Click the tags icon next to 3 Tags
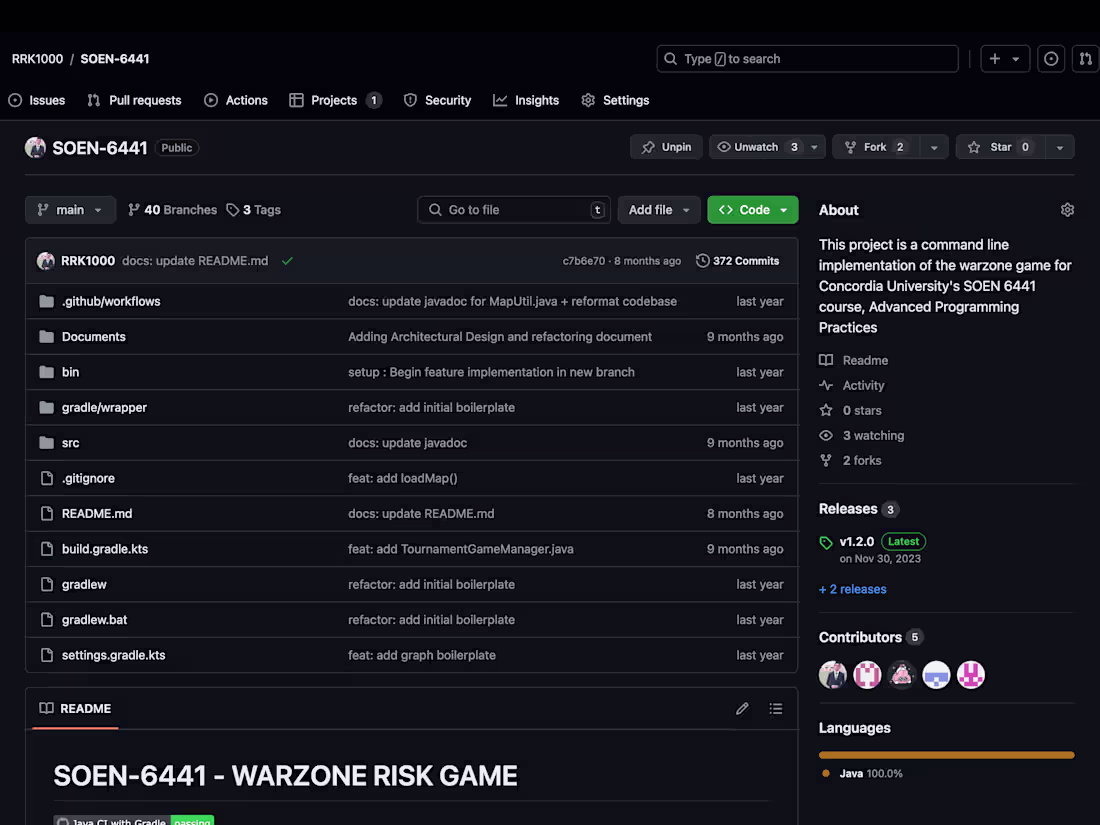The image size is (1100, 825). (229, 209)
